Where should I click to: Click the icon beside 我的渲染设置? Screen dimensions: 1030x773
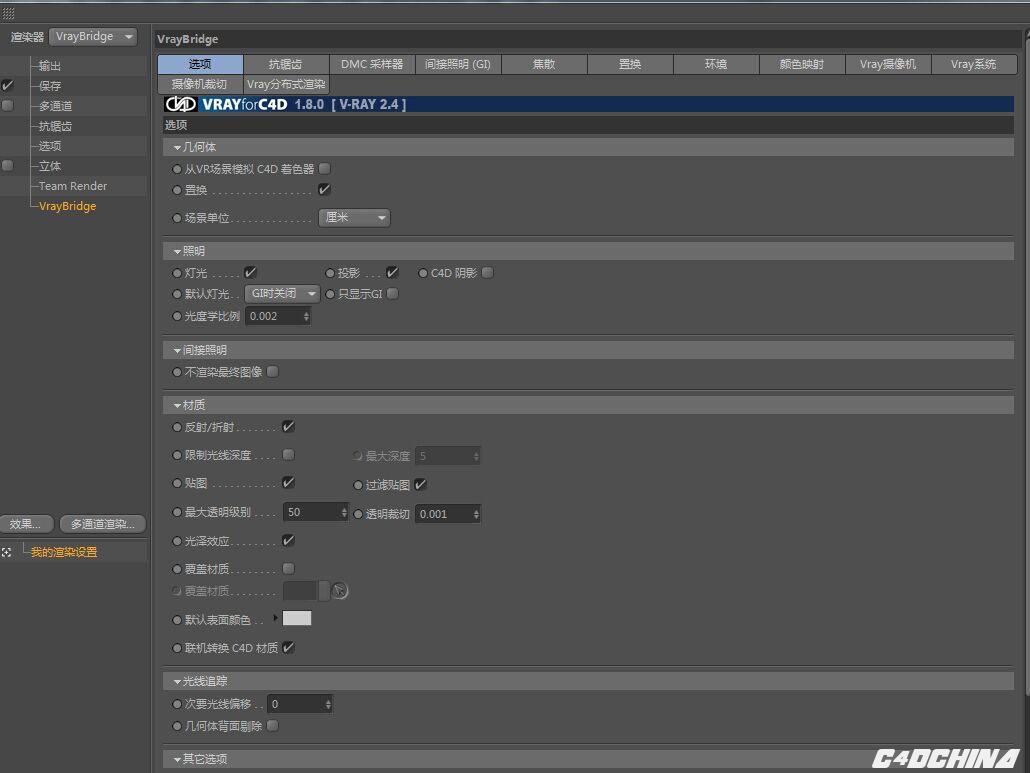coord(7,552)
